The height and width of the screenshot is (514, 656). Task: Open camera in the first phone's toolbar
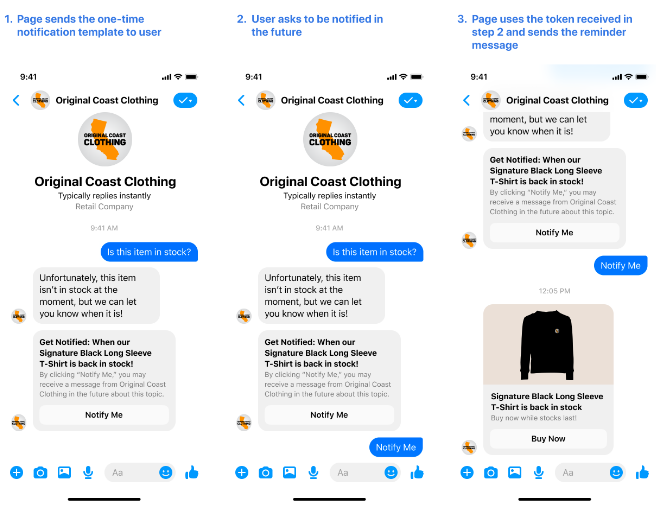pyautogui.click(x=40, y=473)
